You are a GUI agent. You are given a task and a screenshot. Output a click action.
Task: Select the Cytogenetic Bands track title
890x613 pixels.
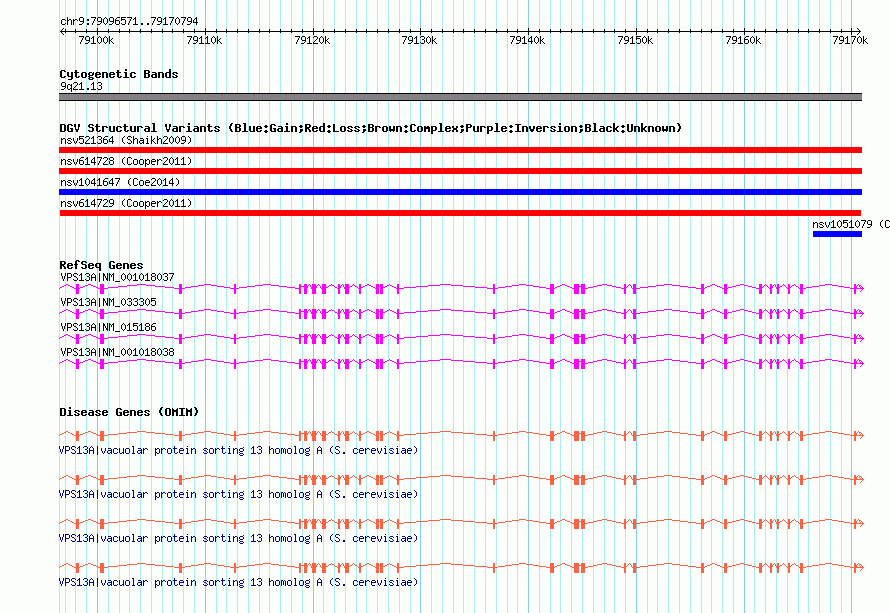tap(119, 74)
